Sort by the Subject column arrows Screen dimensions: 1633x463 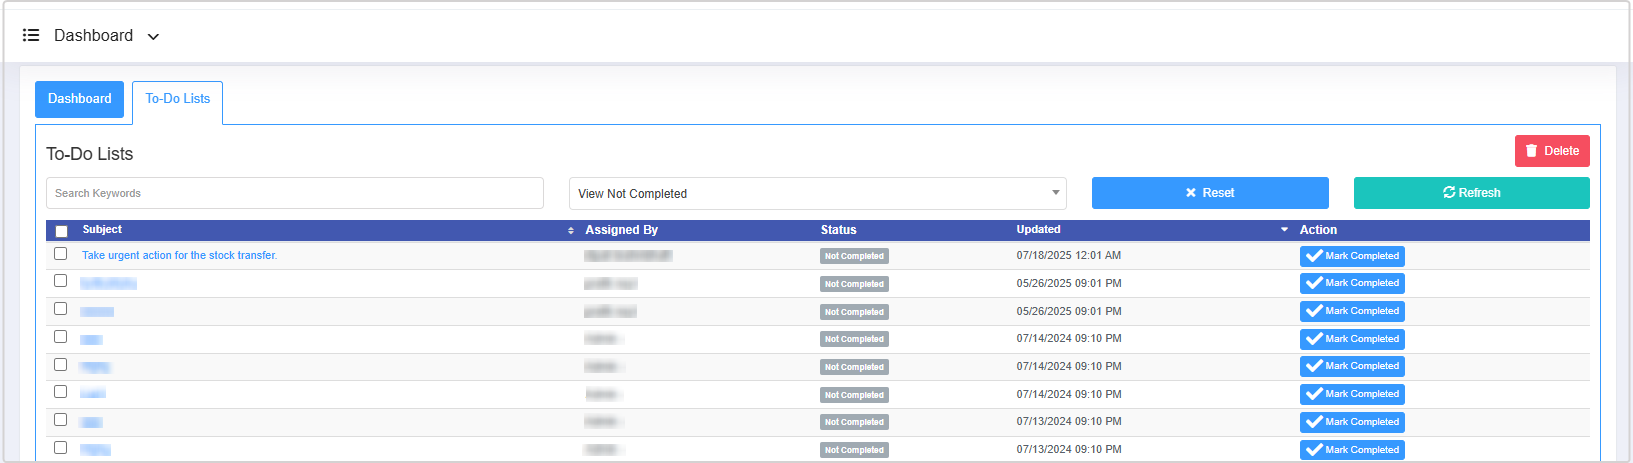(571, 231)
